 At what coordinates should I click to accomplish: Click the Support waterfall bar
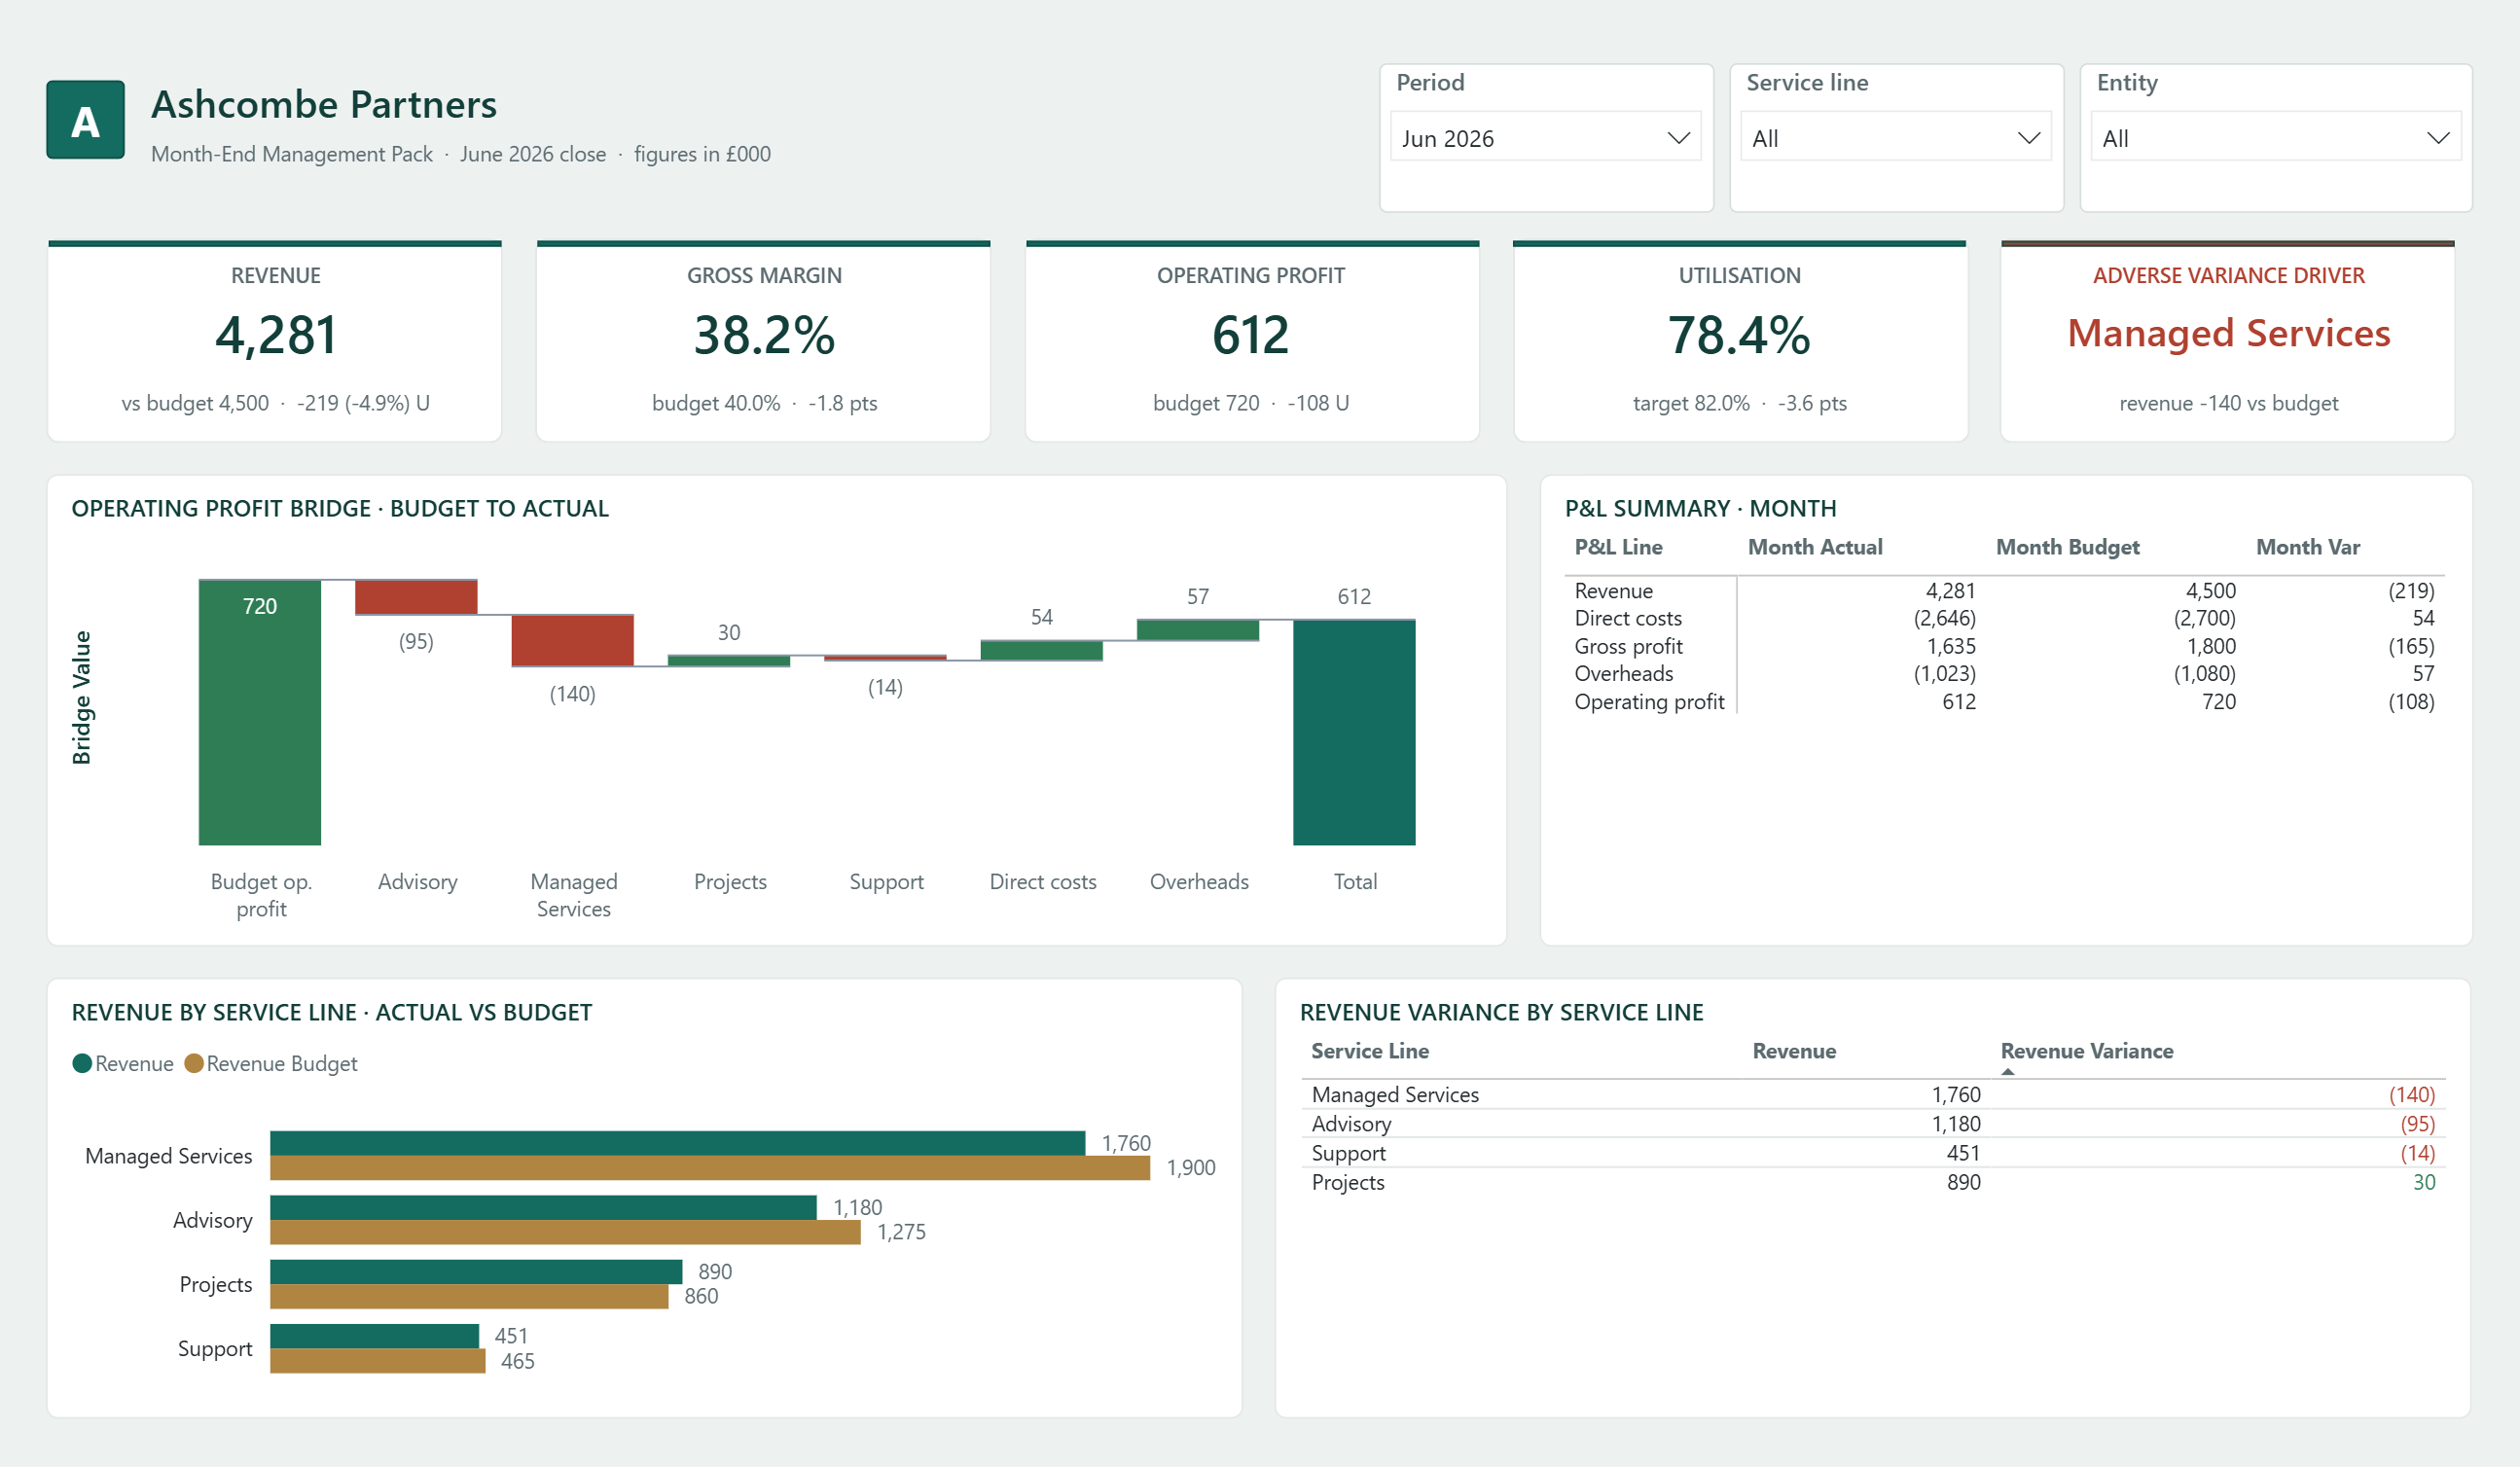(x=885, y=658)
